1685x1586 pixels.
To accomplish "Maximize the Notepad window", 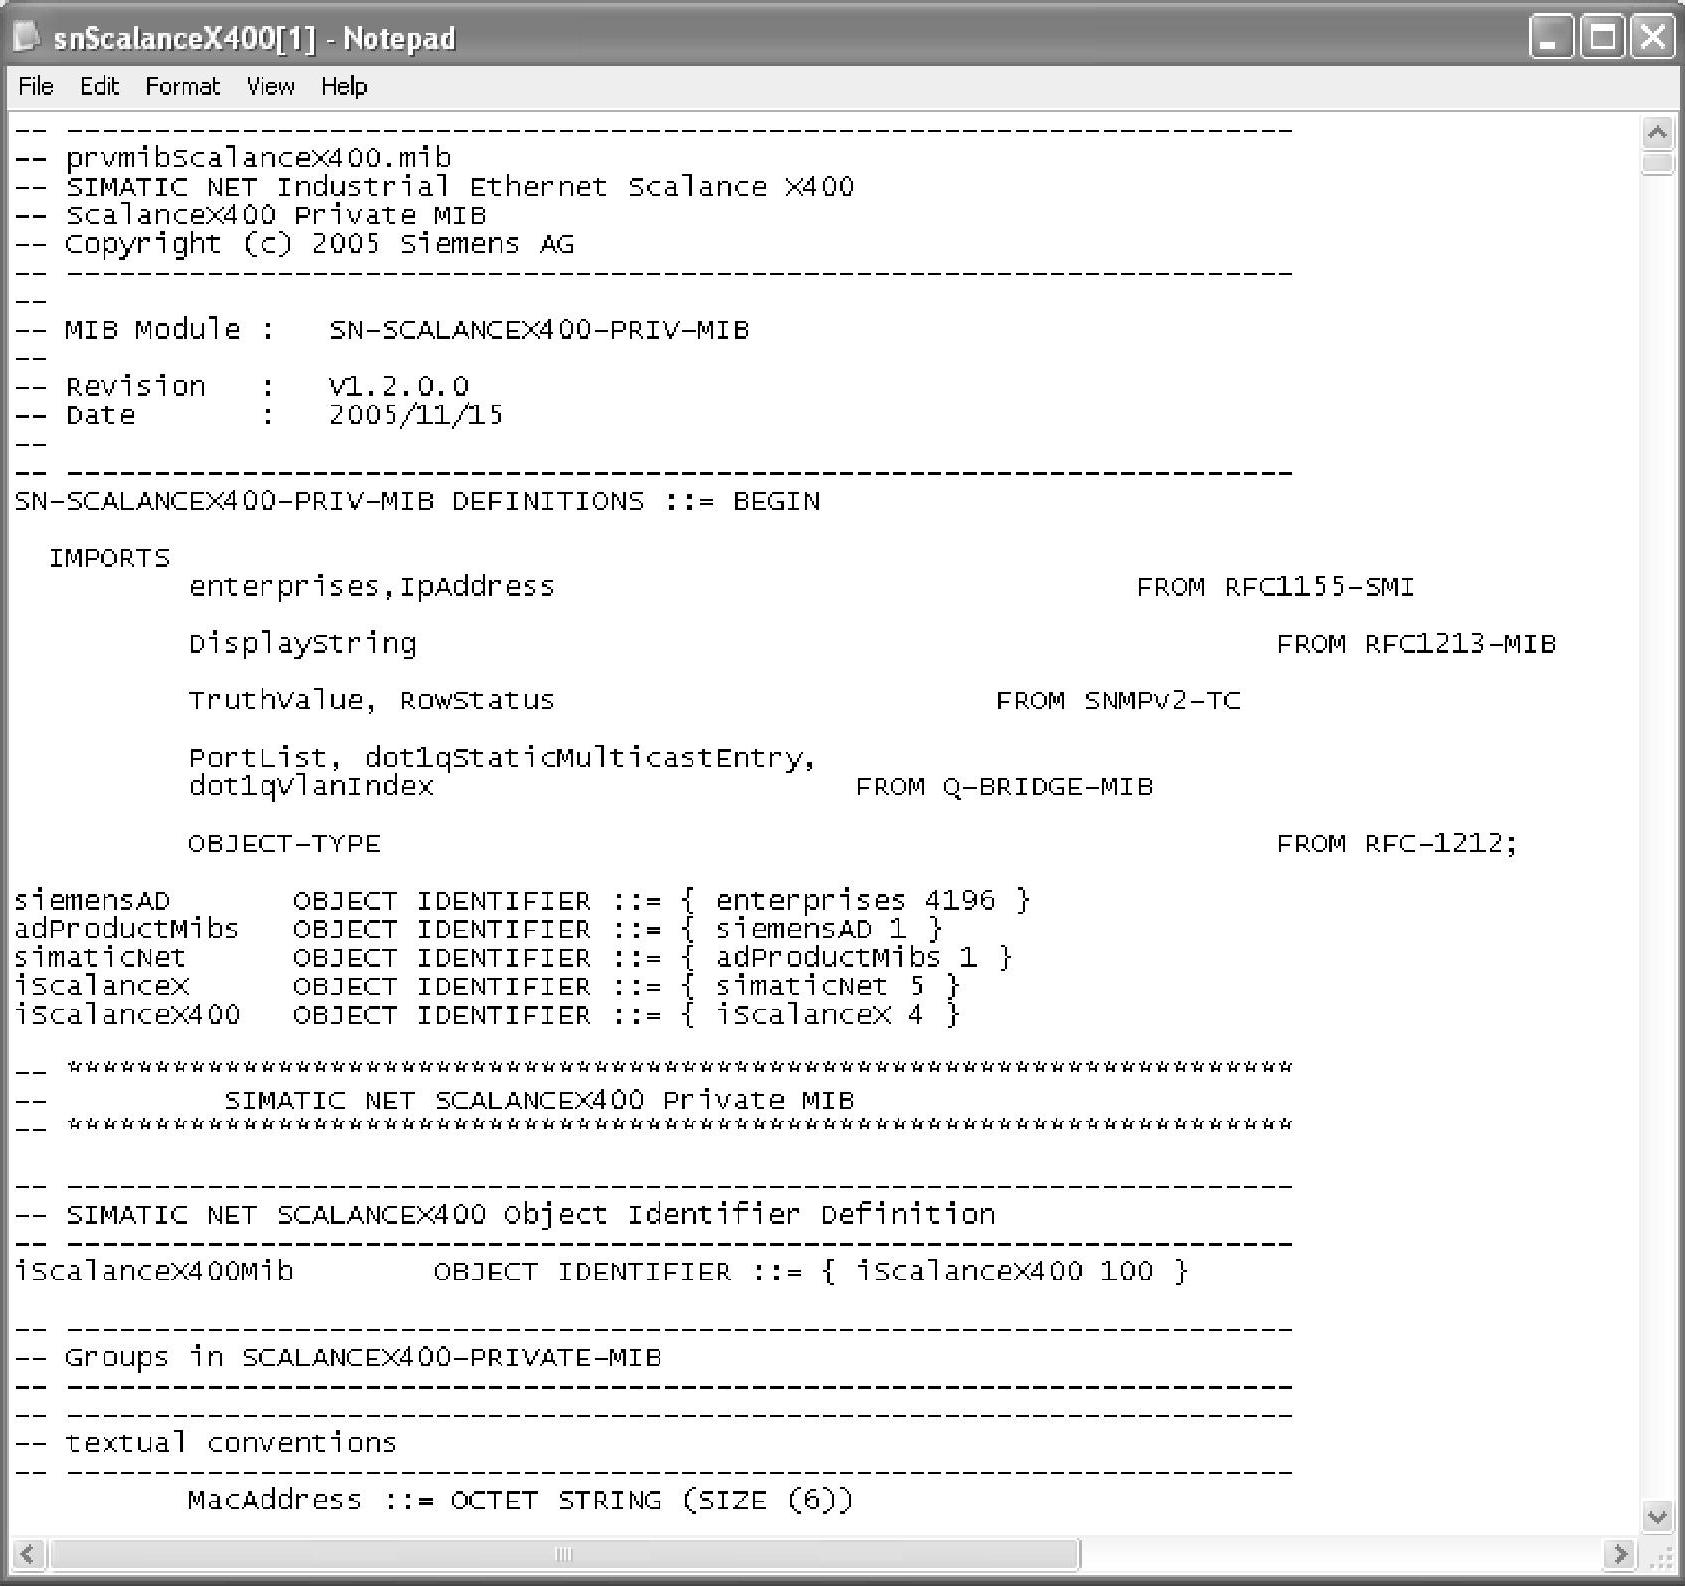I will click(1603, 38).
